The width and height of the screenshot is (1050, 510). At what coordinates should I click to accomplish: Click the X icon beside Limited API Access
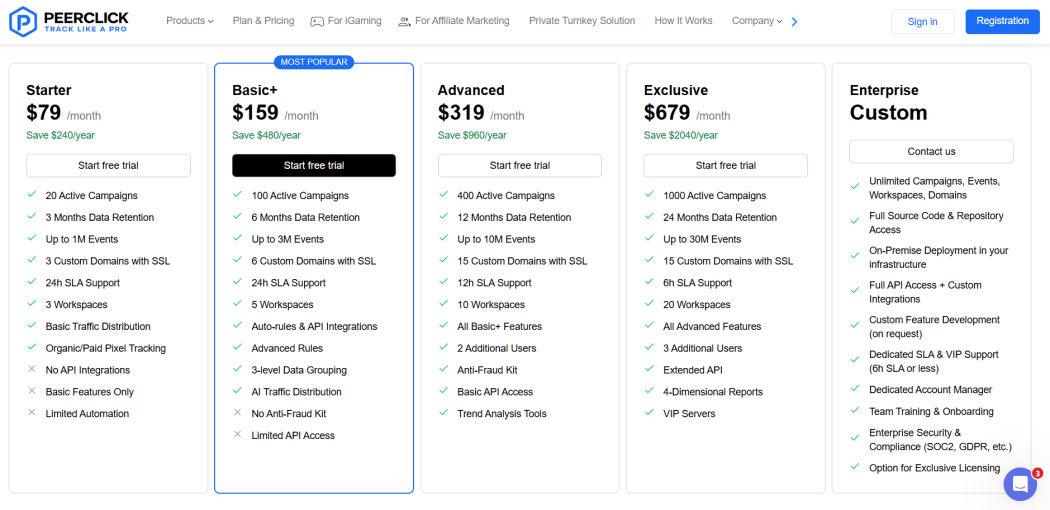click(x=237, y=434)
